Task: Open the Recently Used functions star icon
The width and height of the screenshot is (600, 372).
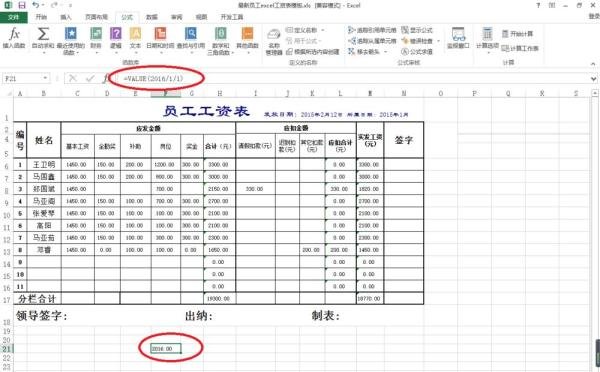Action: [x=70, y=40]
